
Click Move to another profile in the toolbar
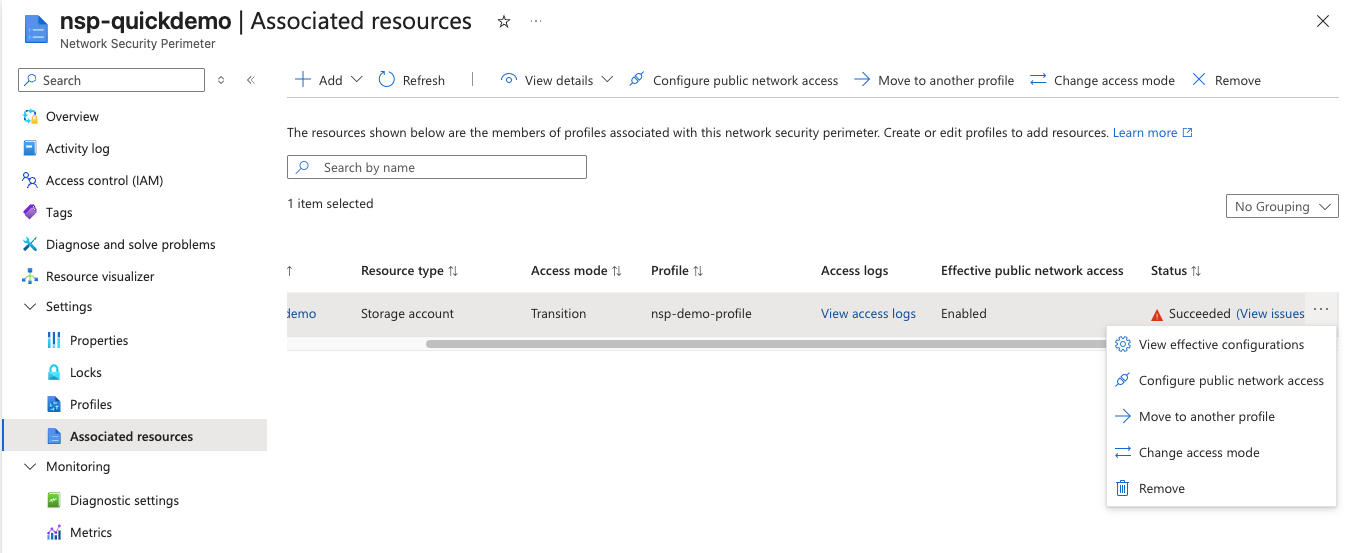(934, 80)
